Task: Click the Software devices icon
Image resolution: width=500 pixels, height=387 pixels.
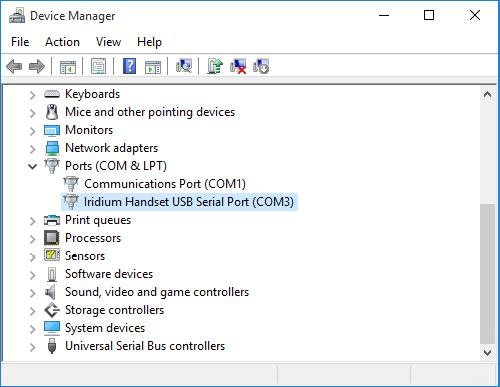Action: [52, 274]
